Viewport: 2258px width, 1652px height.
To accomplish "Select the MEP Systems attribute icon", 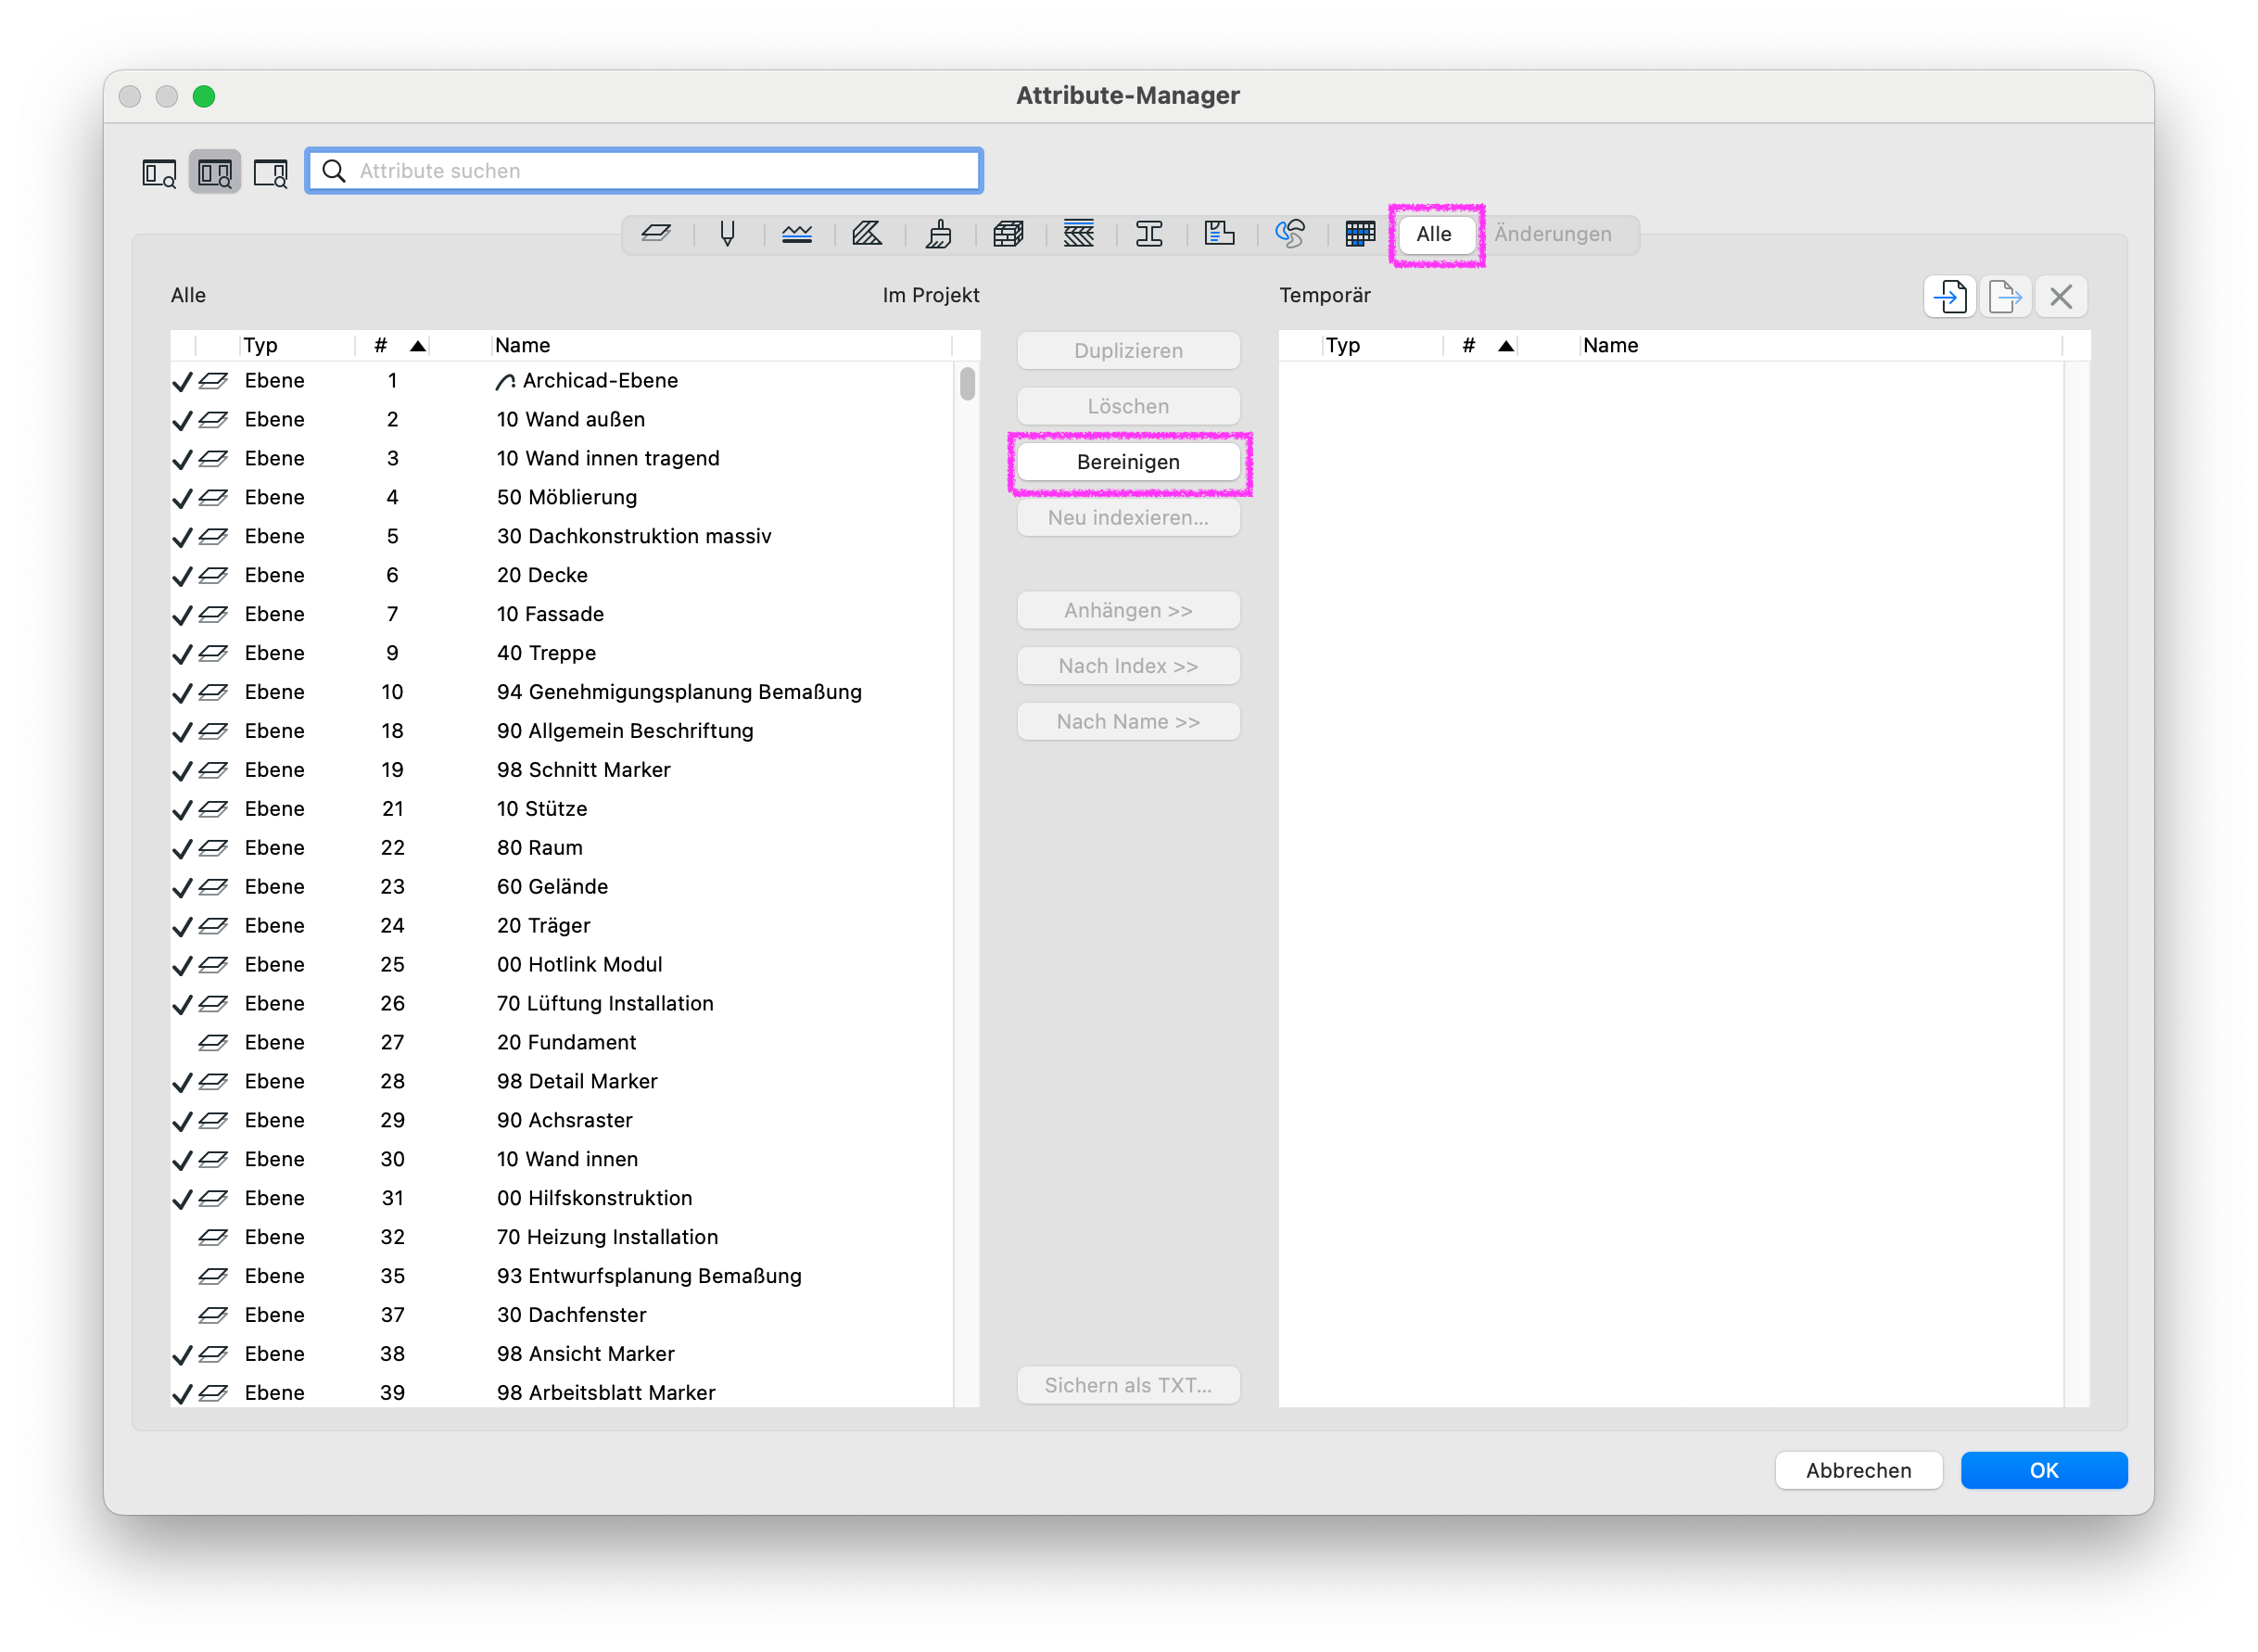I will pyautogui.click(x=1290, y=234).
